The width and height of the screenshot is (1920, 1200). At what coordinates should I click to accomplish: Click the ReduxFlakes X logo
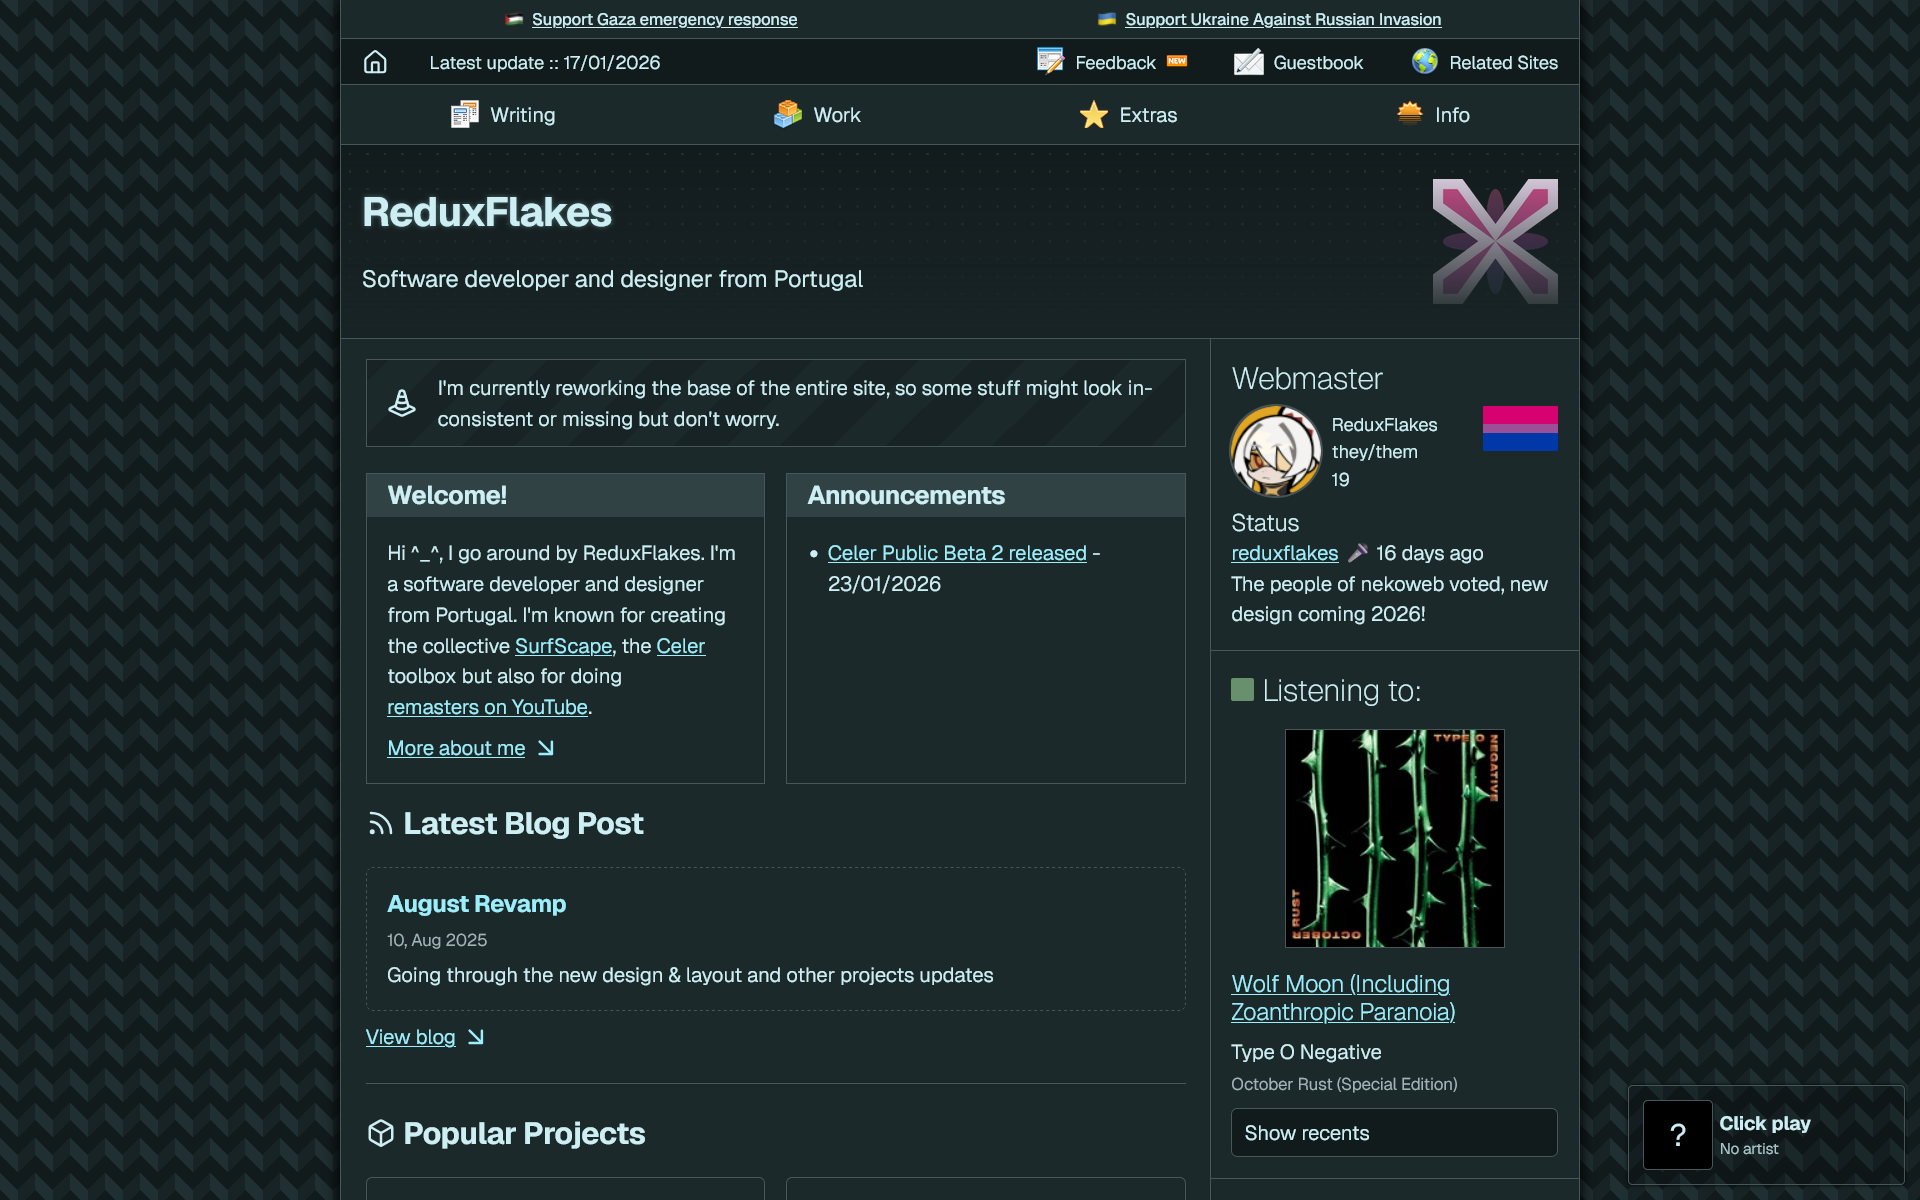[1494, 241]
